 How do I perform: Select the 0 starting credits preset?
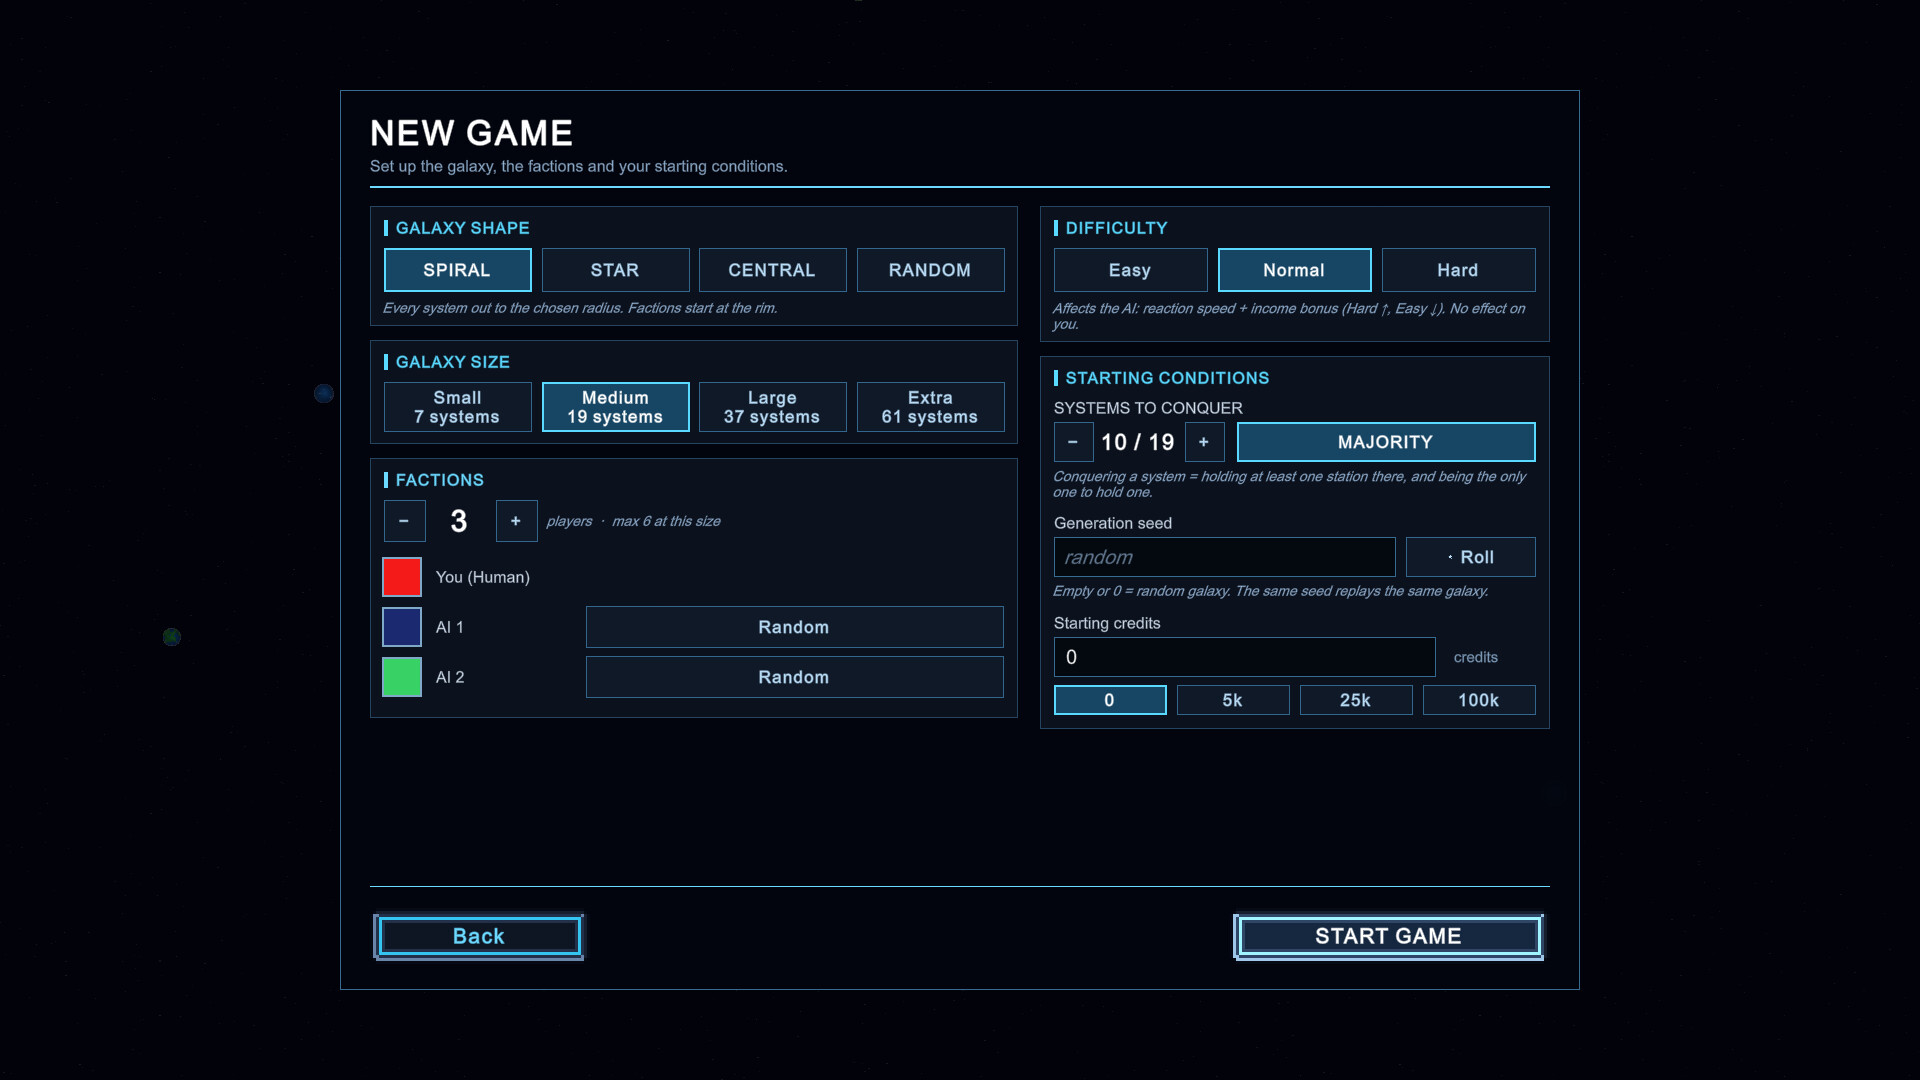click(x=1110, y=700)
